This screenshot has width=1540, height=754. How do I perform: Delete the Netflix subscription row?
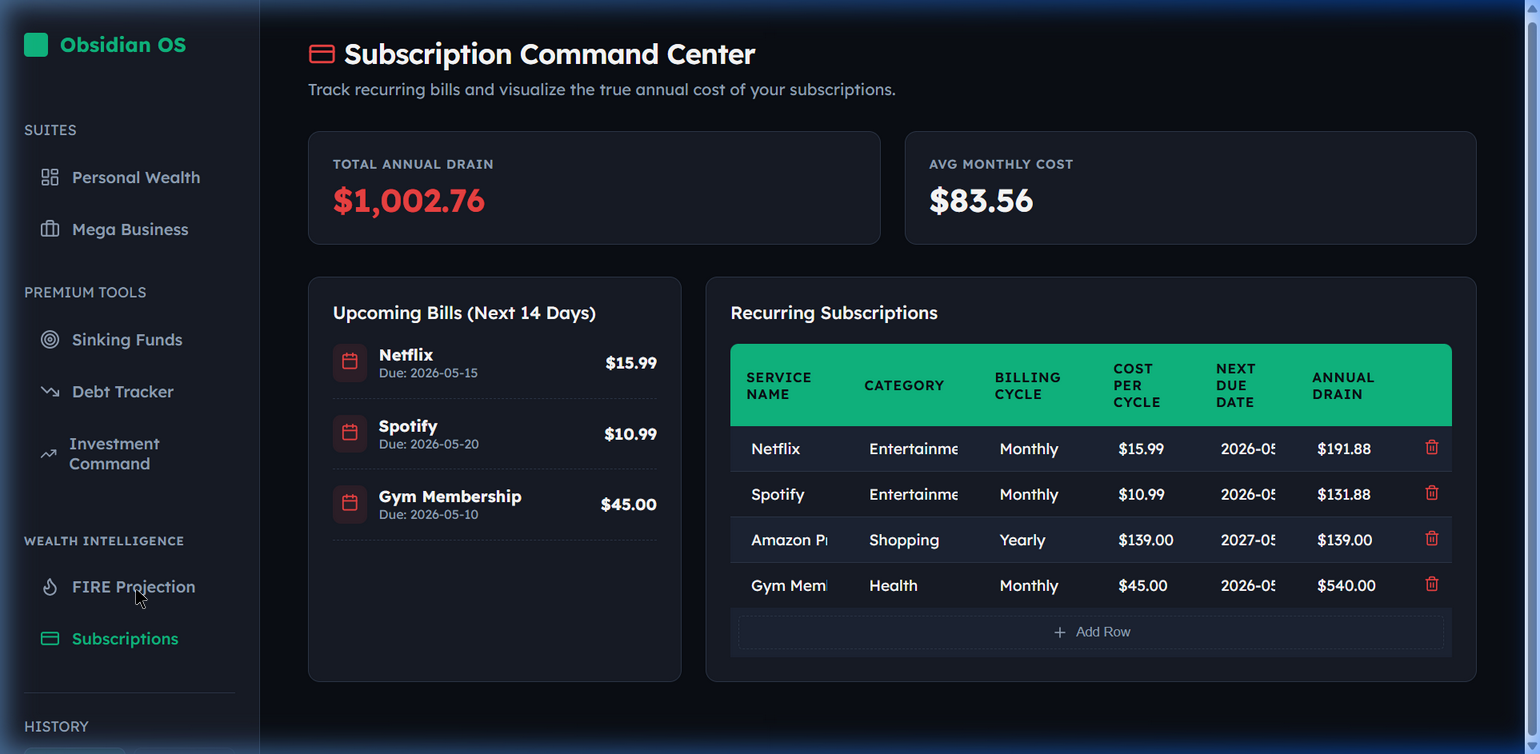(1431, 448)
